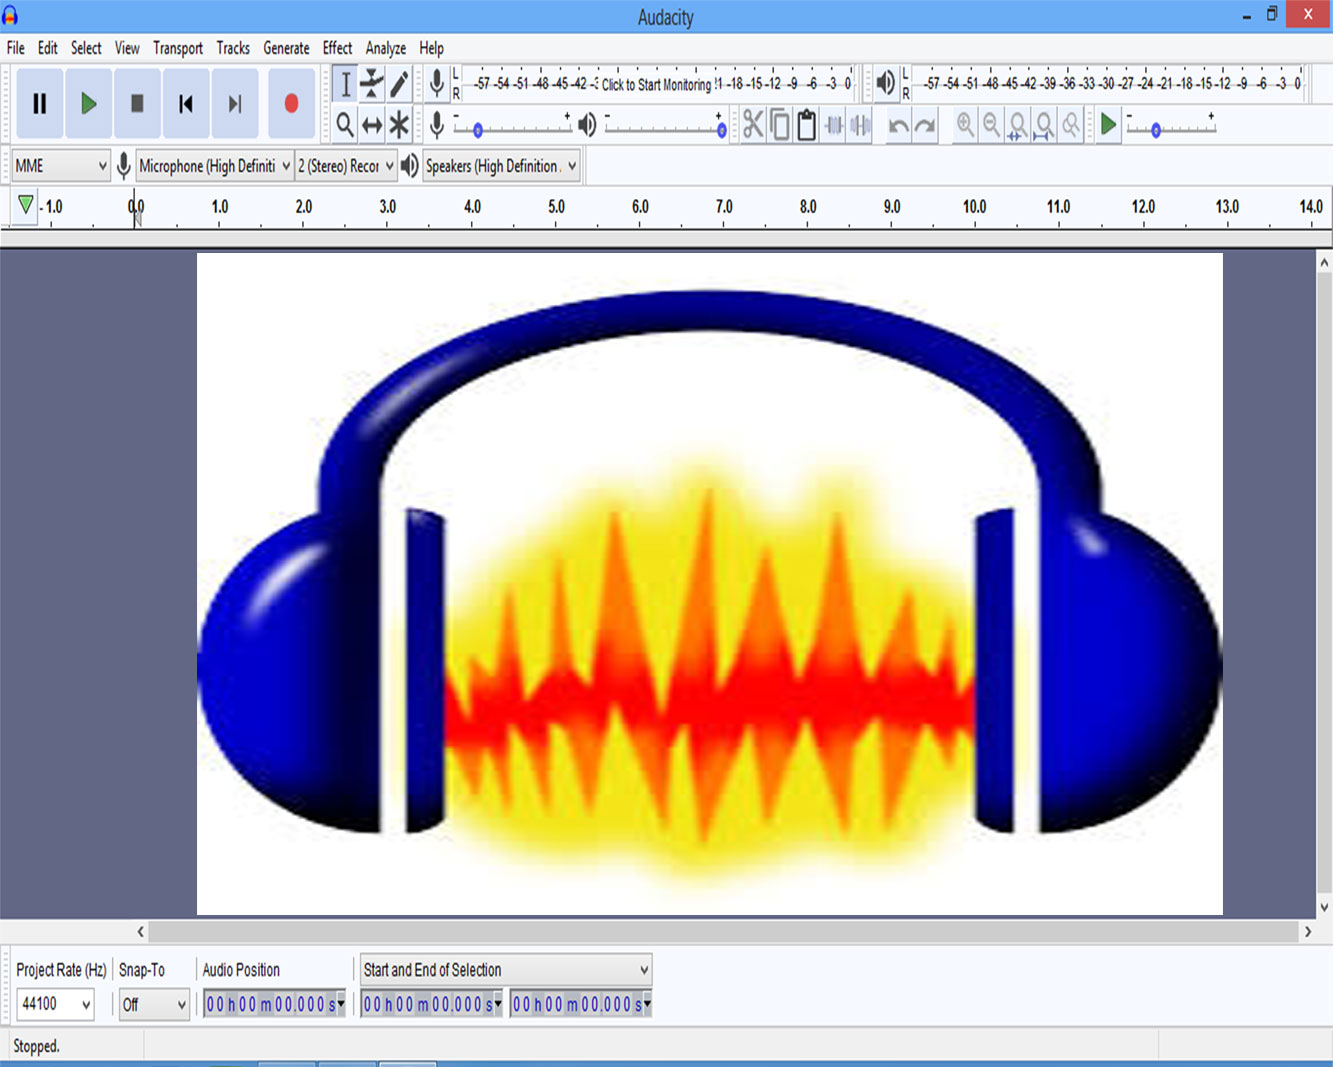Open the Help menu

(x=431, y=48)
